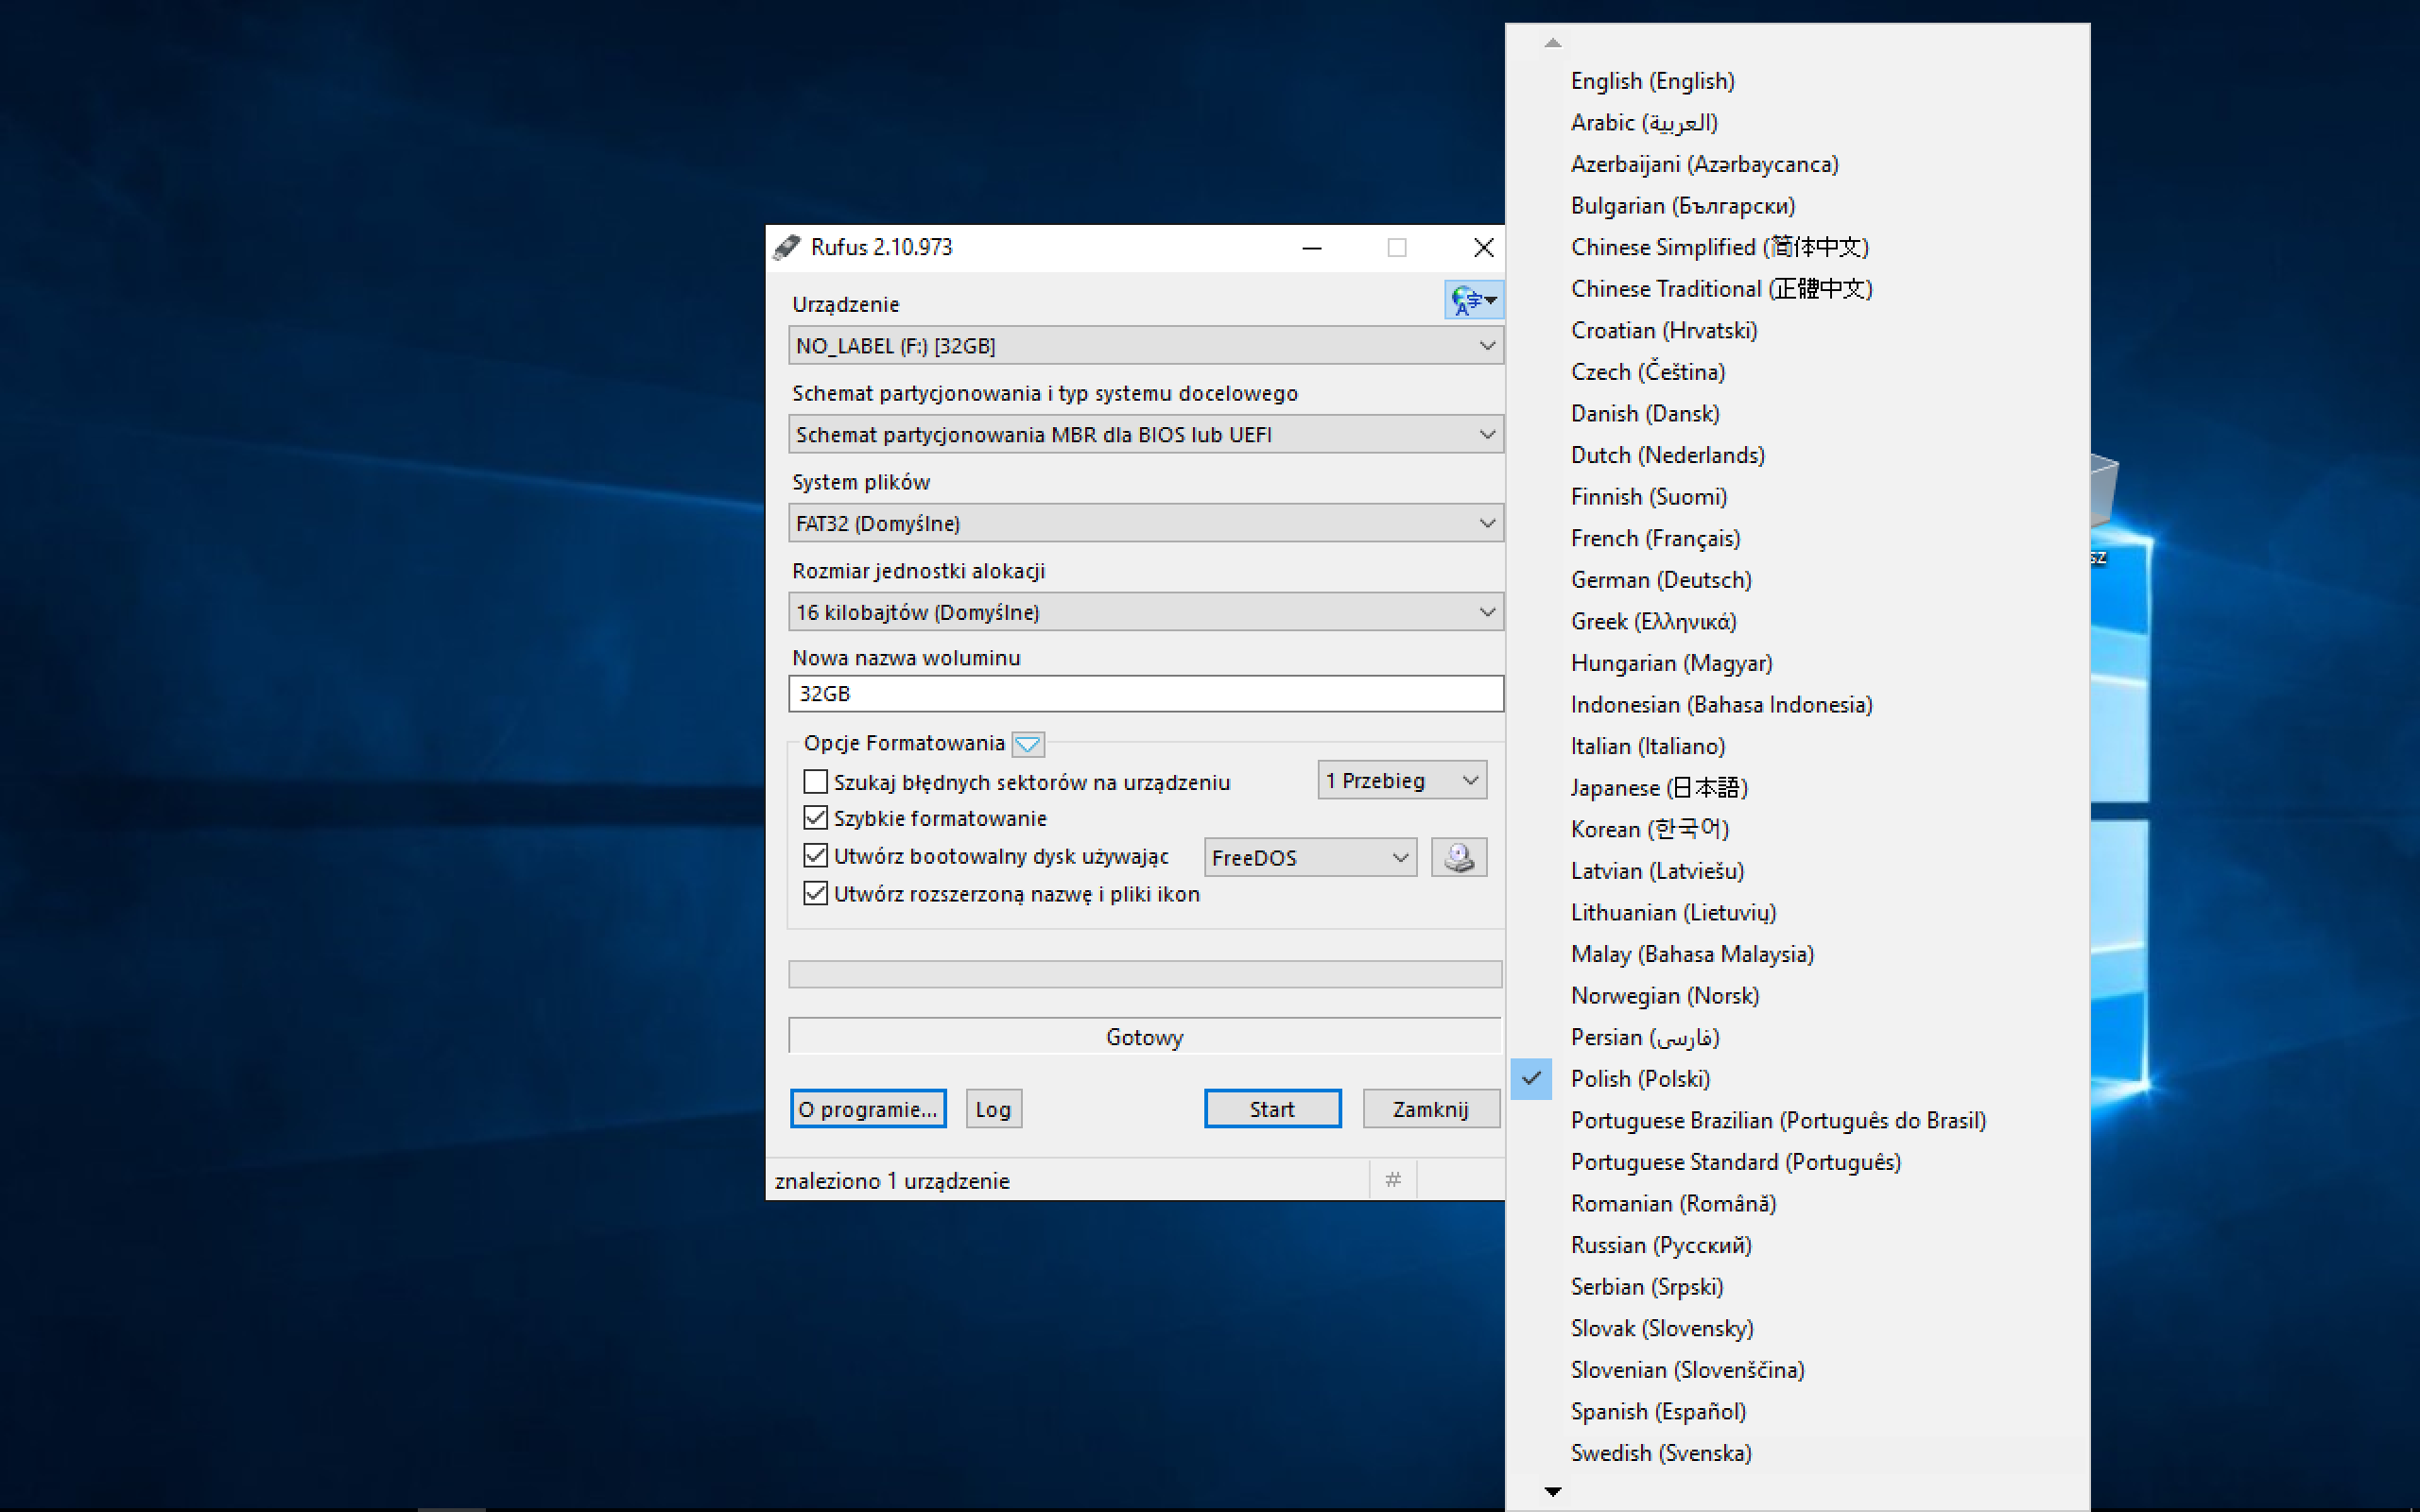Select English (English) from language menu
The height and width of the screenshot is (1512, 2420).
point(1652,81)
